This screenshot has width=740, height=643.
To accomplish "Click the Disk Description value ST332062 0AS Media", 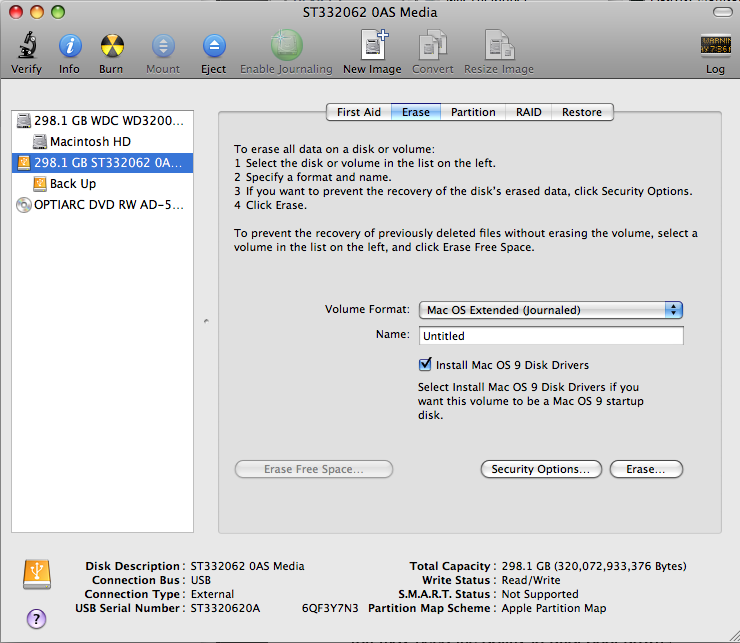I will (247, 566).
